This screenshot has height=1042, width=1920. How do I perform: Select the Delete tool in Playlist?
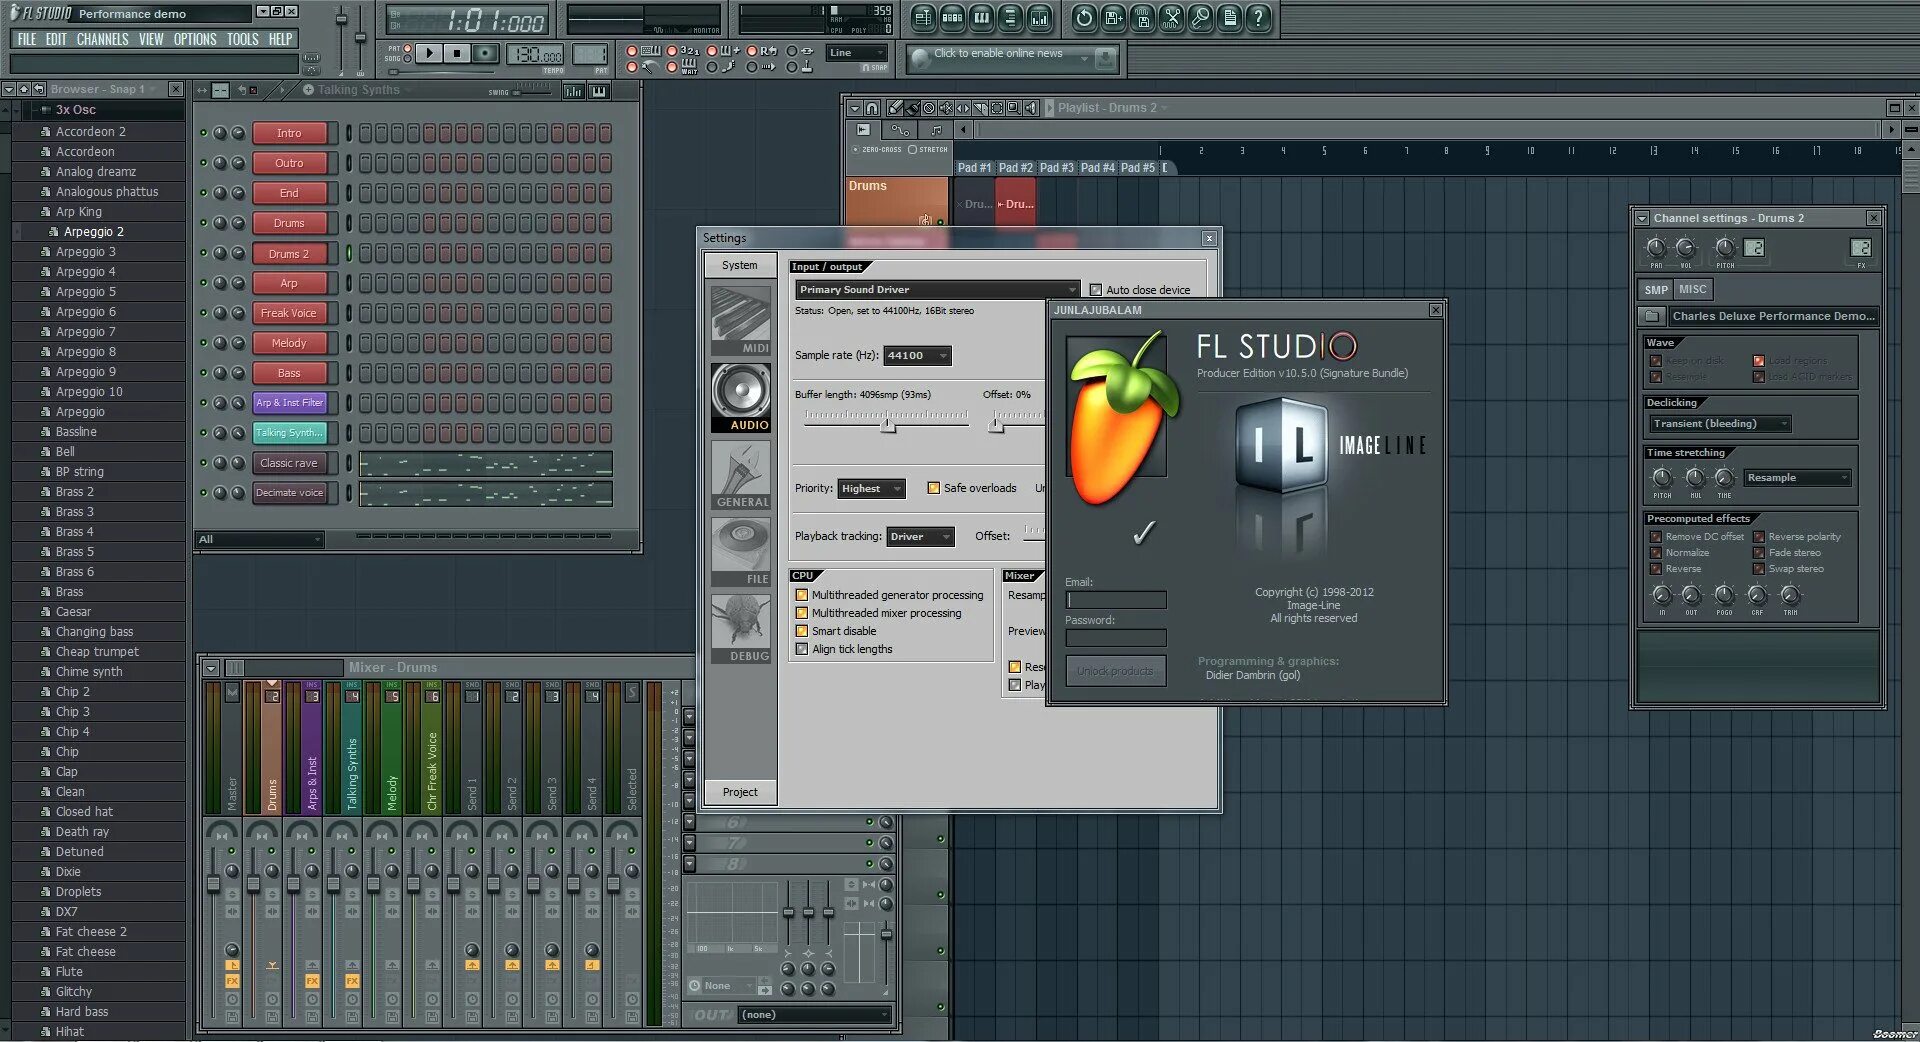(929, 108)
